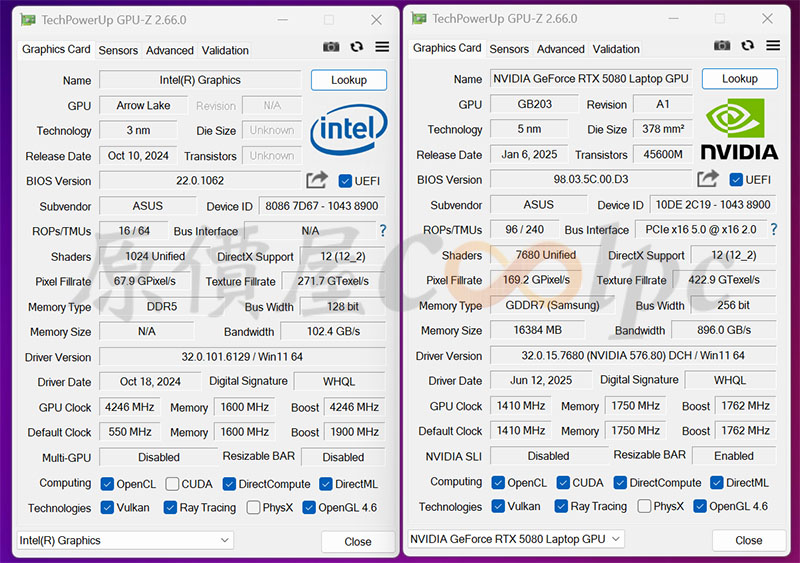This screenshot has height=563, width=800.
Task: Click refresh icon in Intel GPU-Z window
Action: [x=357, y=47]
